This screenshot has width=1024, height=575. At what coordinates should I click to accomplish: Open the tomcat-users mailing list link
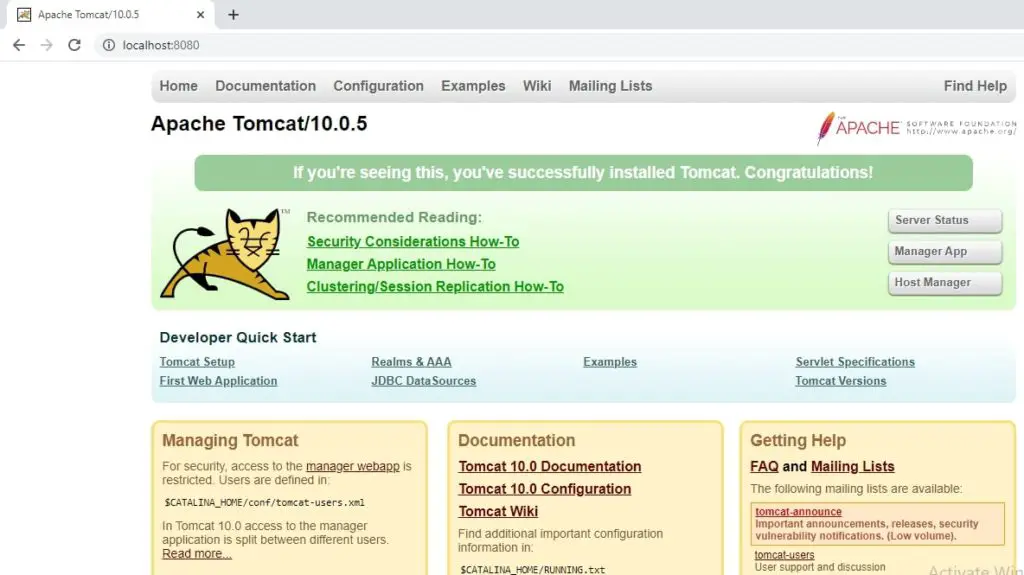click(x=784, y=555)
